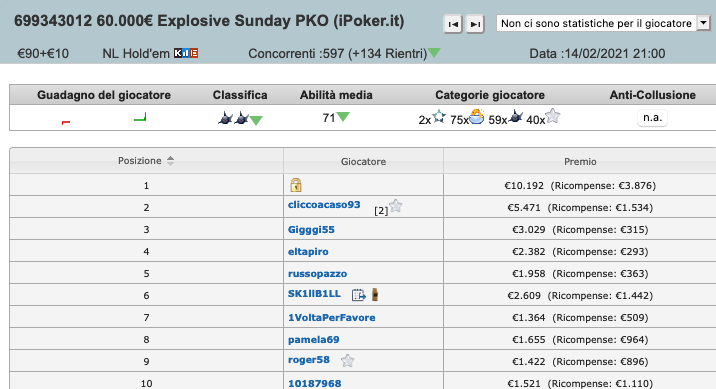
Task: Click position number 6 cell
Action: tap(146, 295)
